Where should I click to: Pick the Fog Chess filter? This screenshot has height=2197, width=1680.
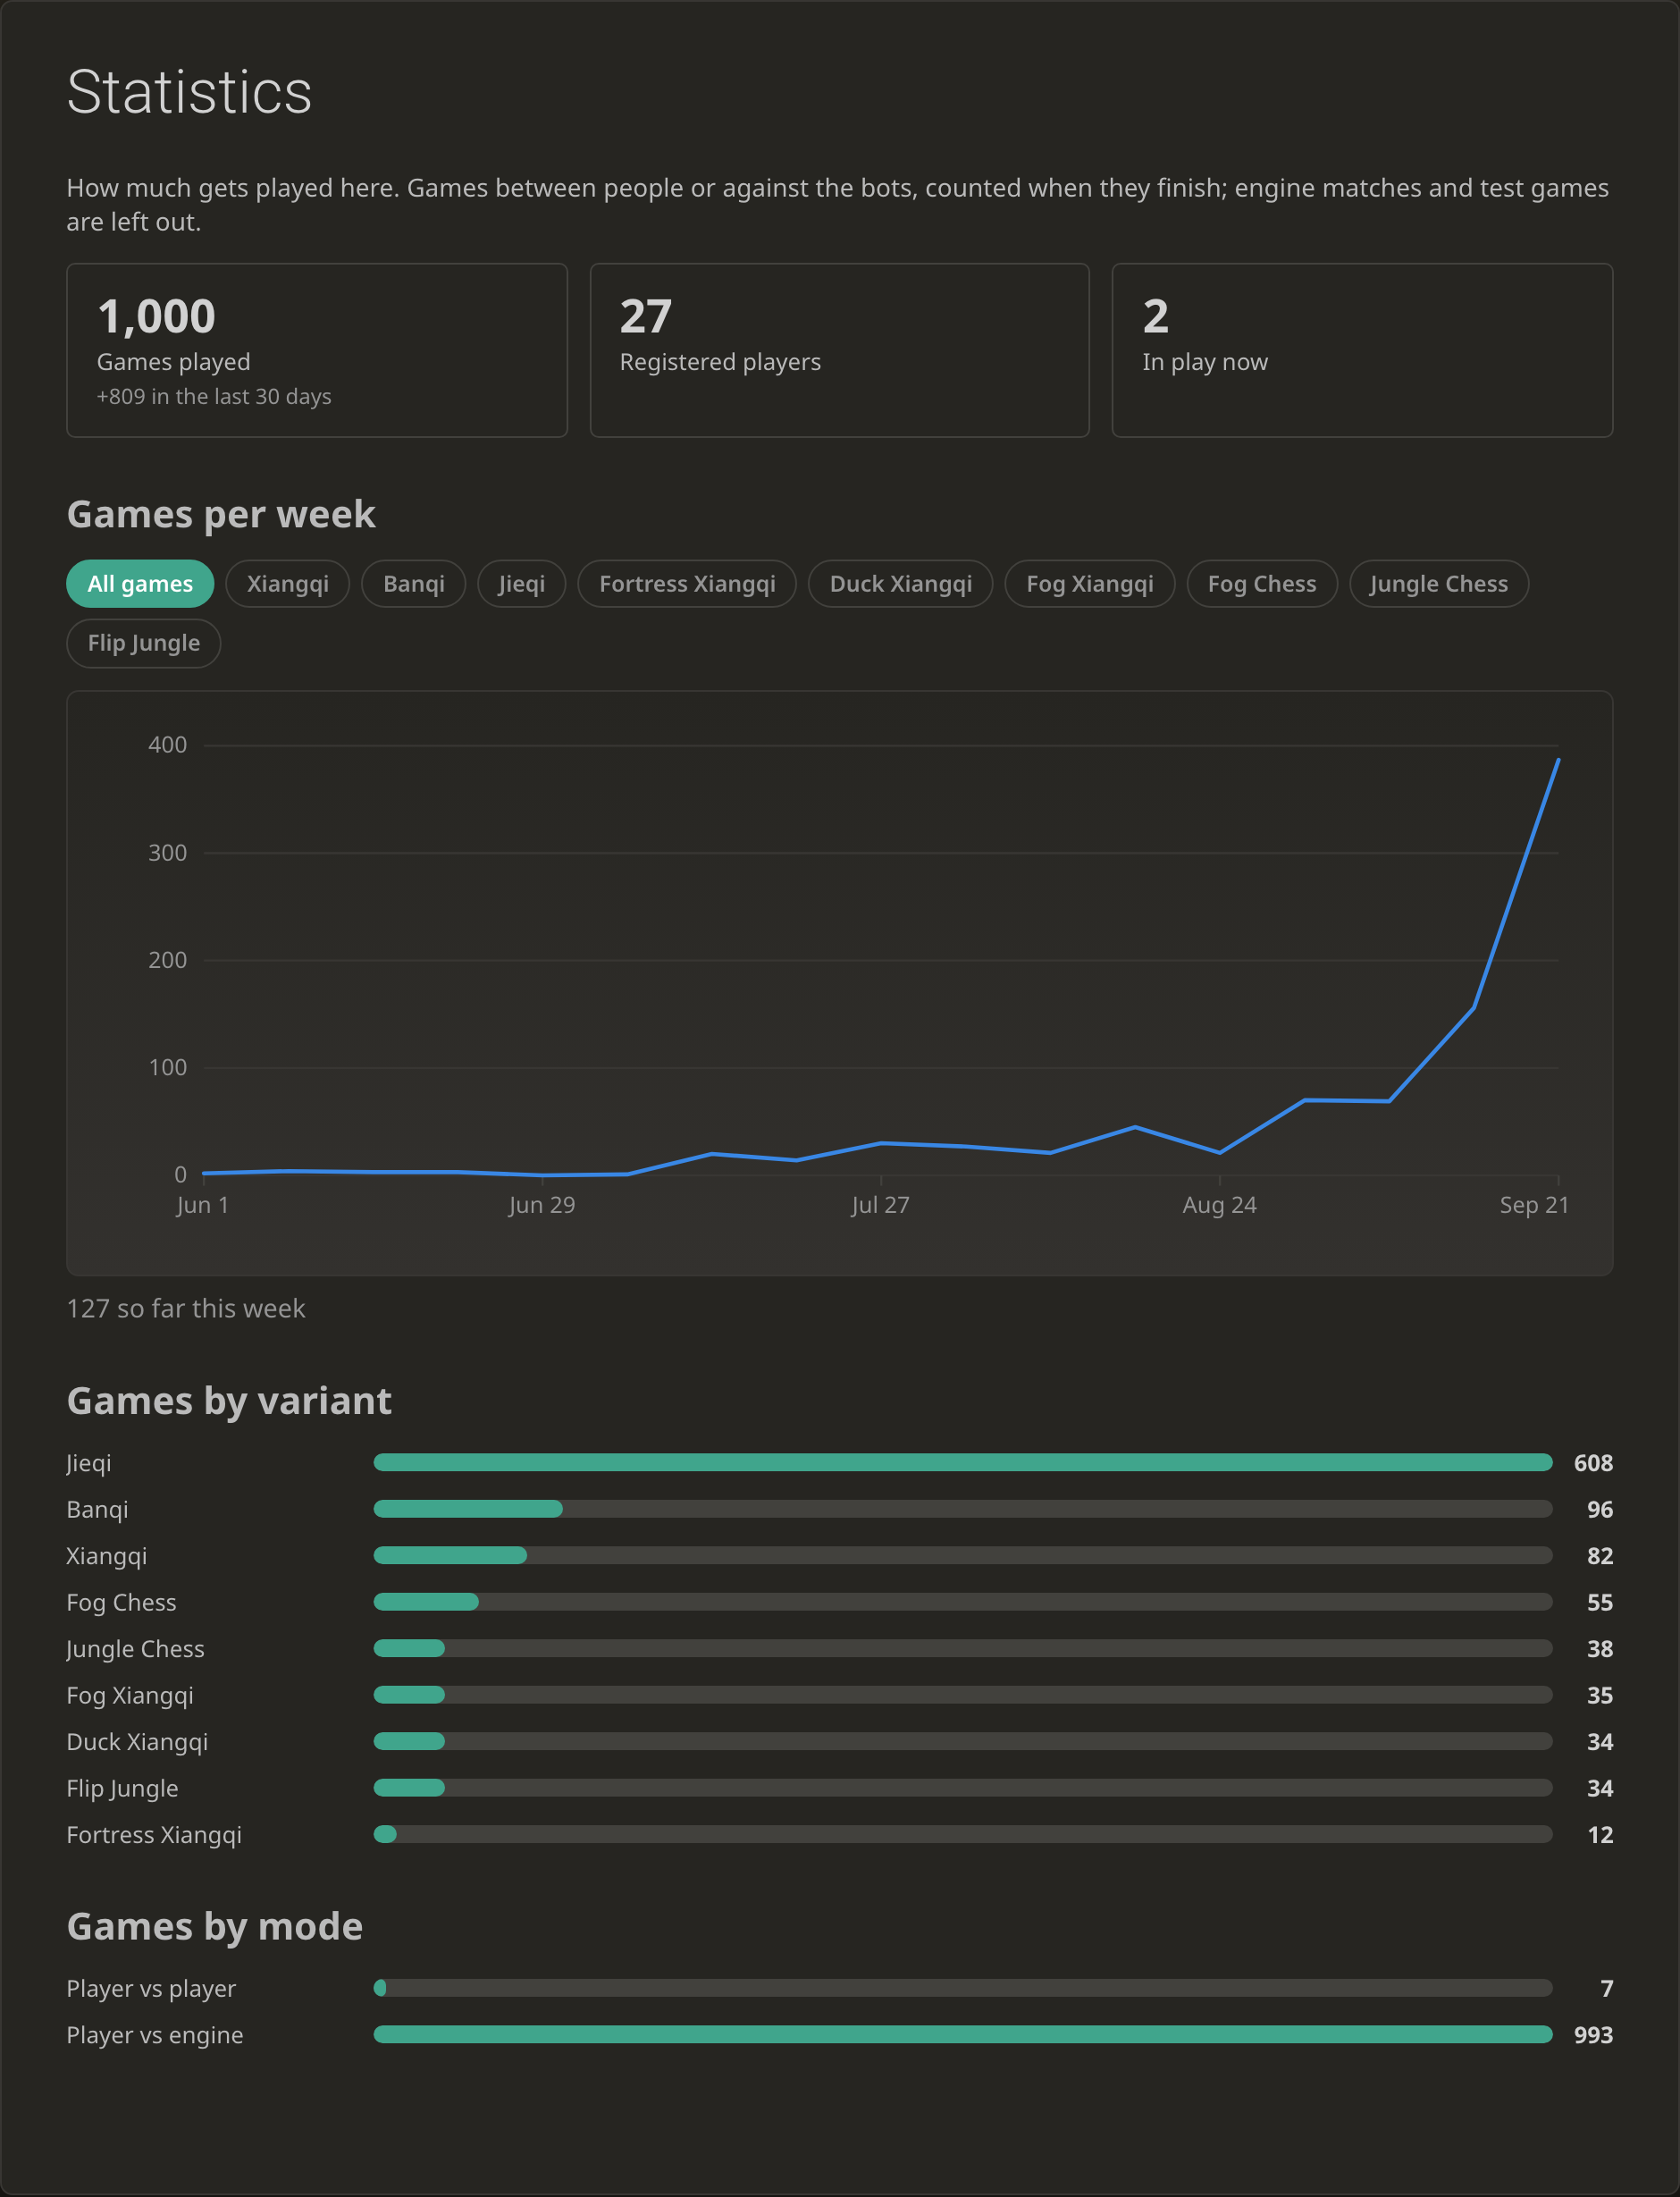coord(1262,584)
